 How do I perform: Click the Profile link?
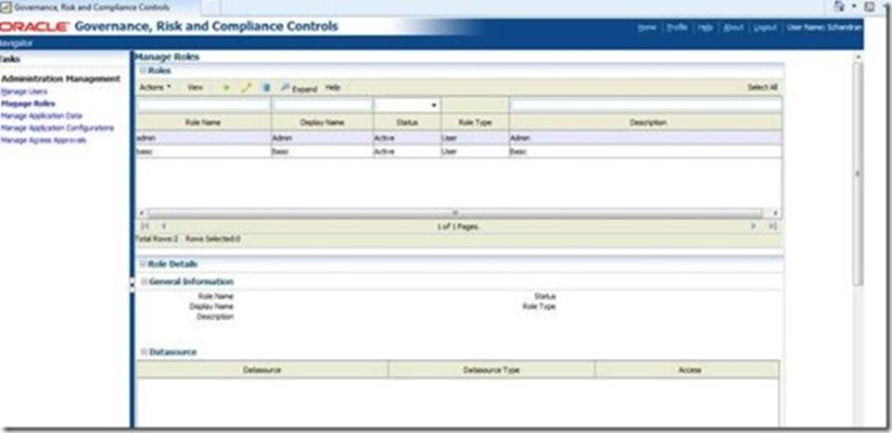click(677, 27)
